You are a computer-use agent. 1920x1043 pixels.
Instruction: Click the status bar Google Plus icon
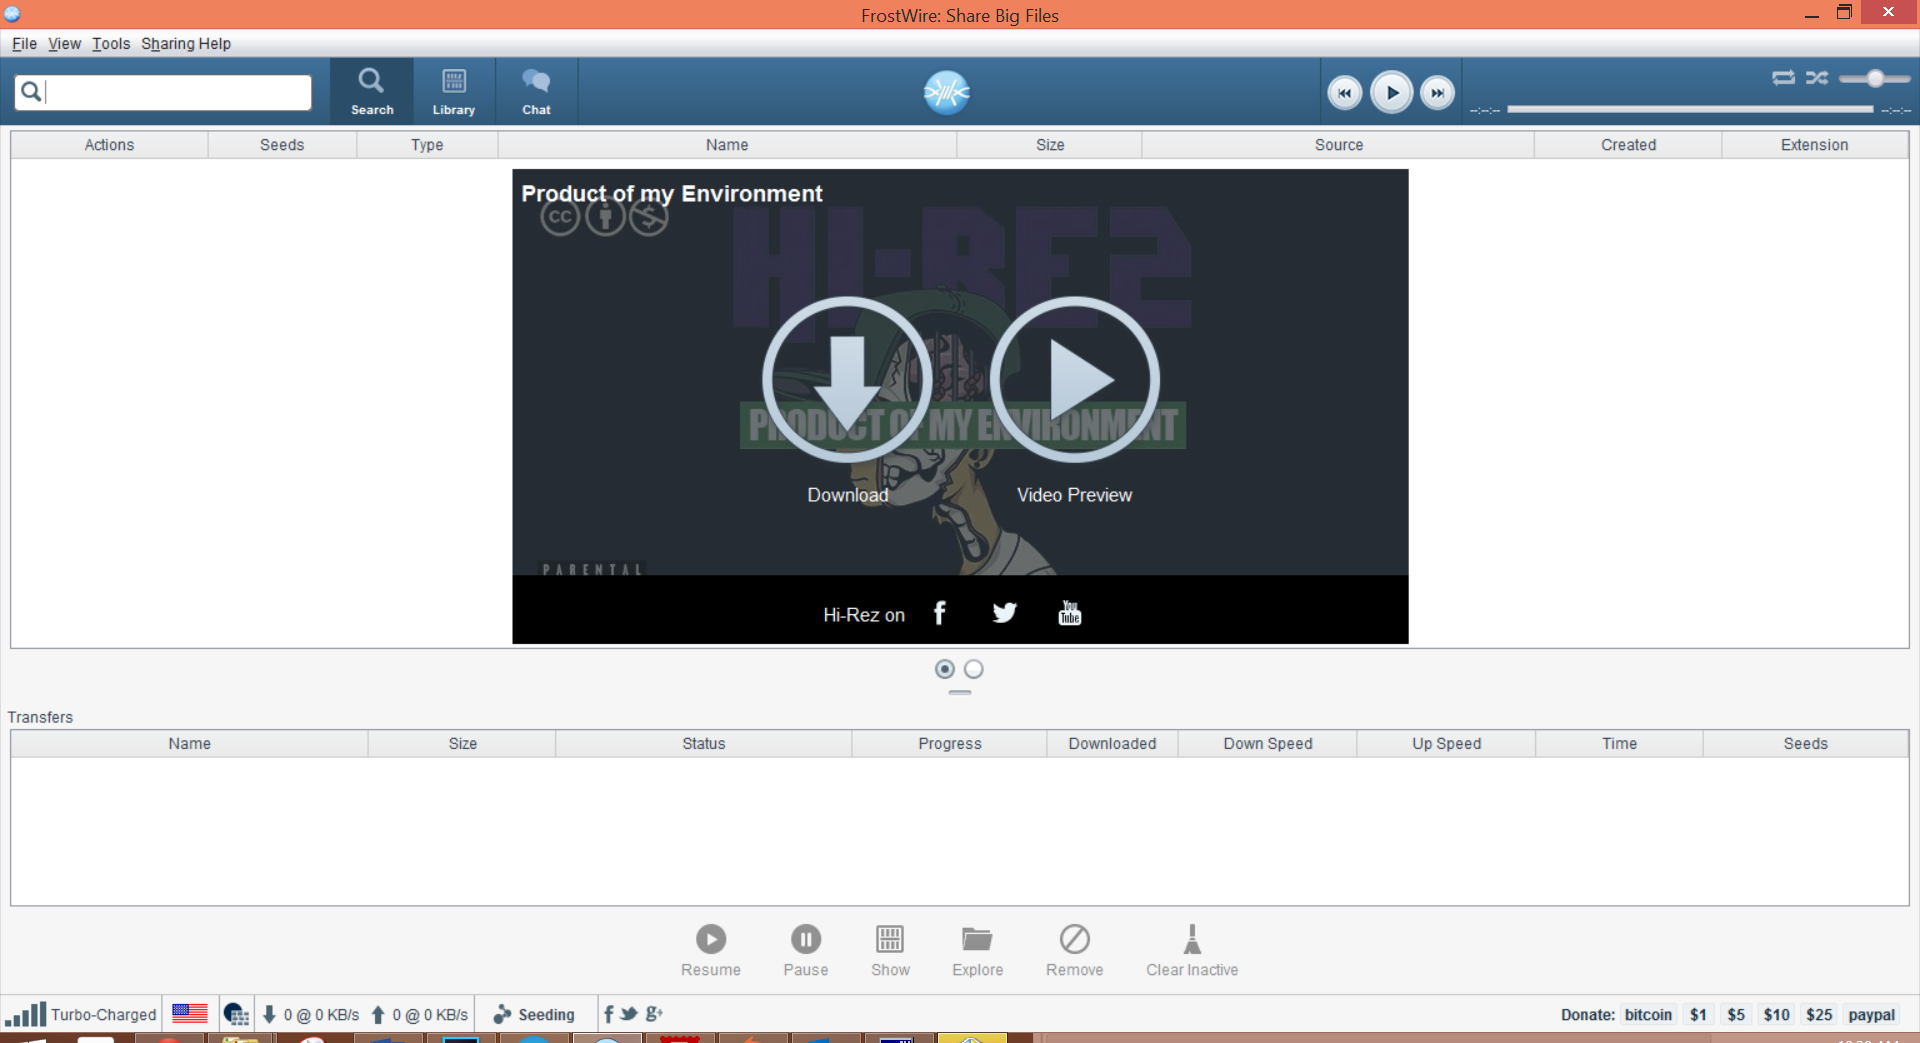coord(654,1014)
